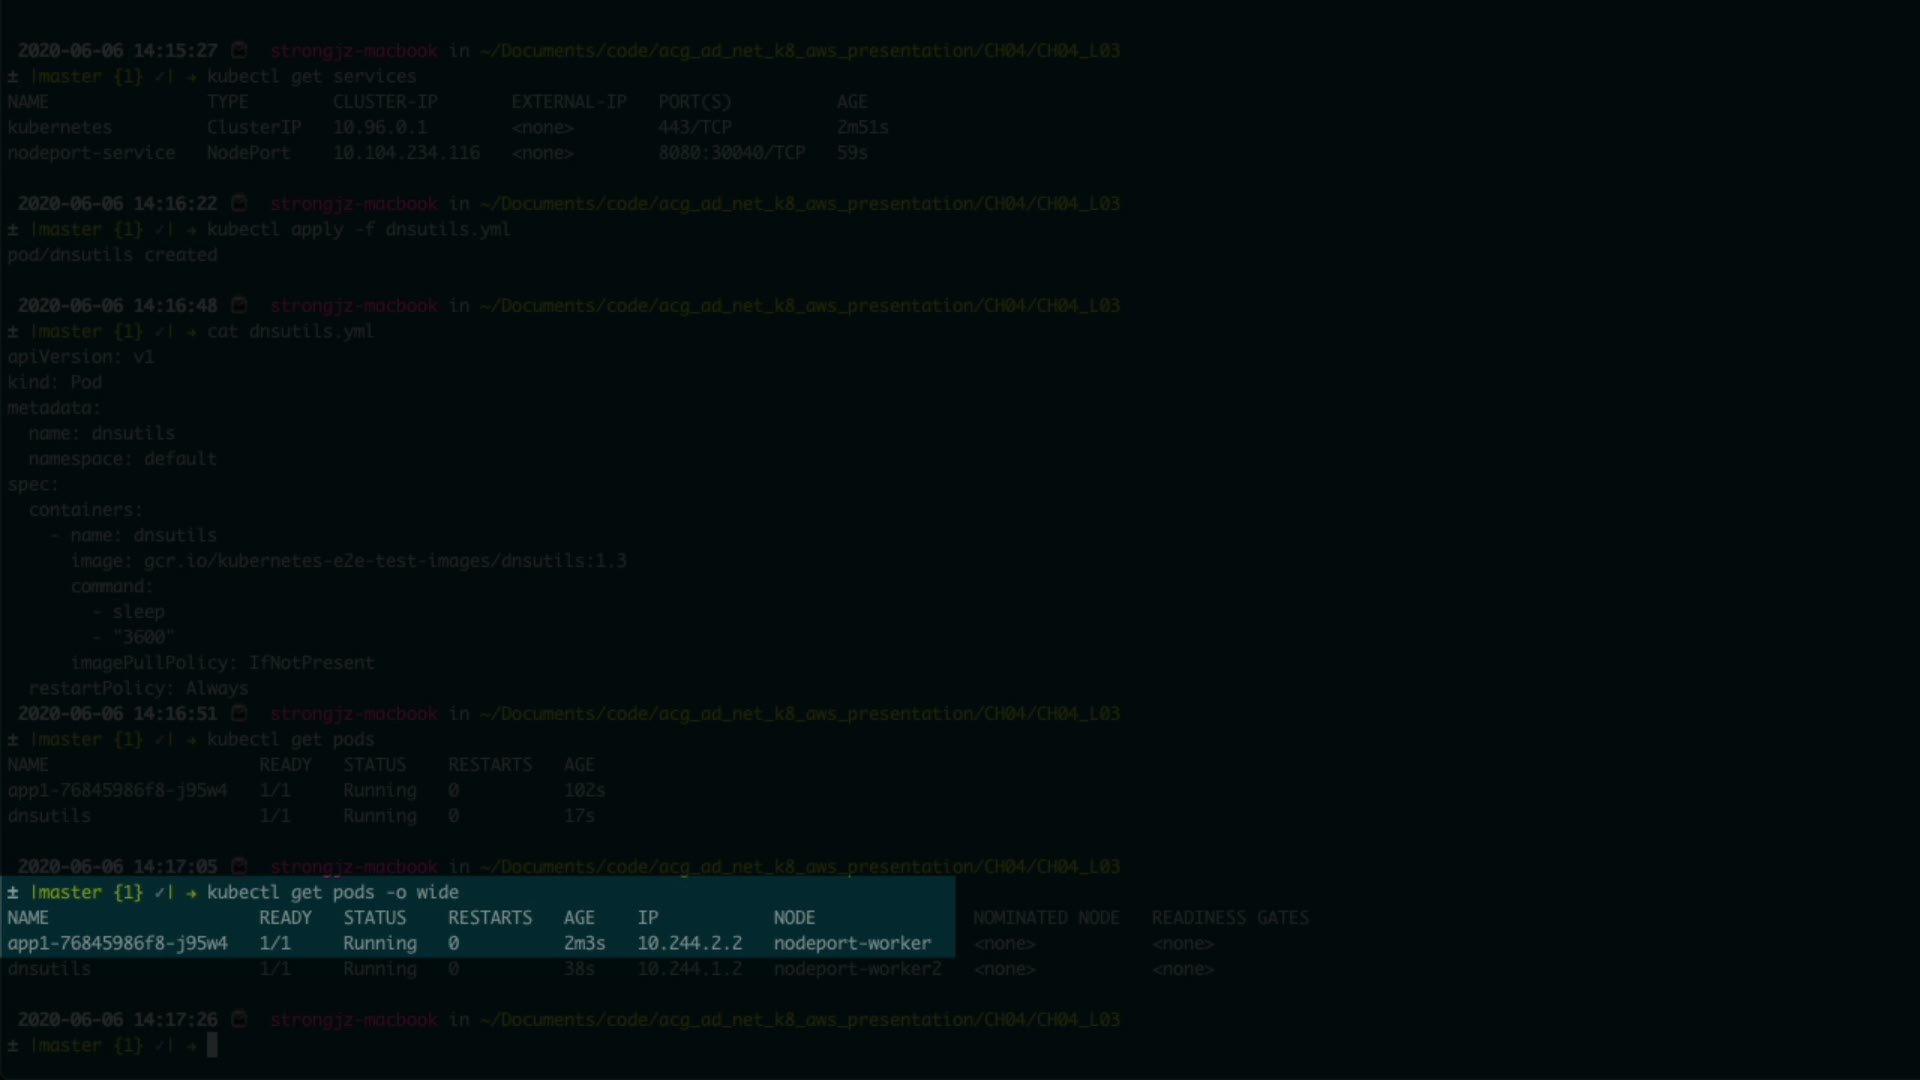This screenshot has height=1080, width=1920.
Task: Click the 'kubectl get pods -o wide' command text
Action: (x=333, y=893)
